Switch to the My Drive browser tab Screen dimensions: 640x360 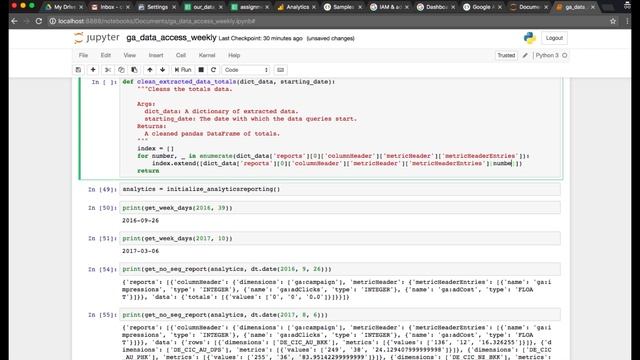(64, 7)
